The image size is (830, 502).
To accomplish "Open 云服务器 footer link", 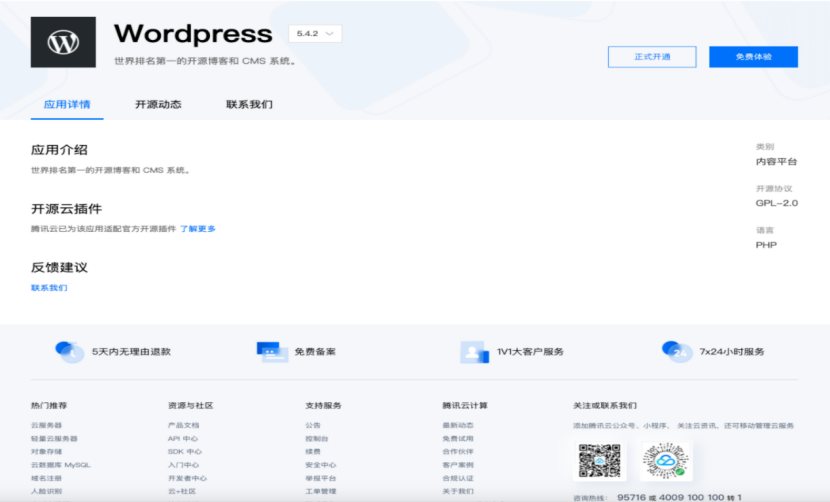I will click(47, 425).
